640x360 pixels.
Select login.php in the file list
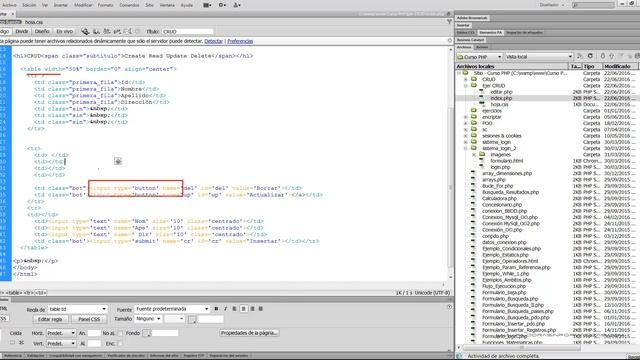[x=500, y=167]
